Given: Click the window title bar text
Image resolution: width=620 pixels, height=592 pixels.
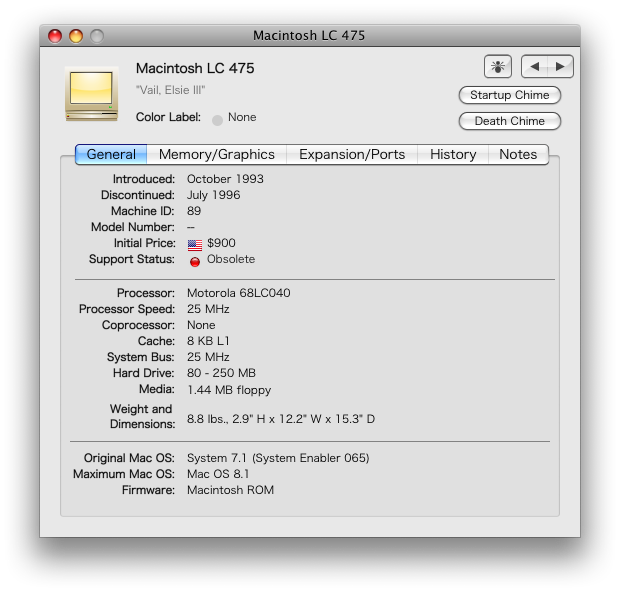Looking at the screenshot, I should [x=309, y=36].
